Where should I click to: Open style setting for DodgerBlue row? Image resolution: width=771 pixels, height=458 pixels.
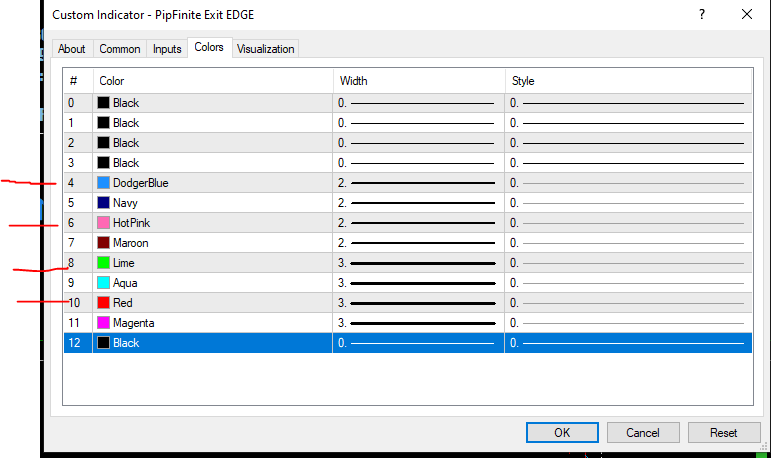628,183
